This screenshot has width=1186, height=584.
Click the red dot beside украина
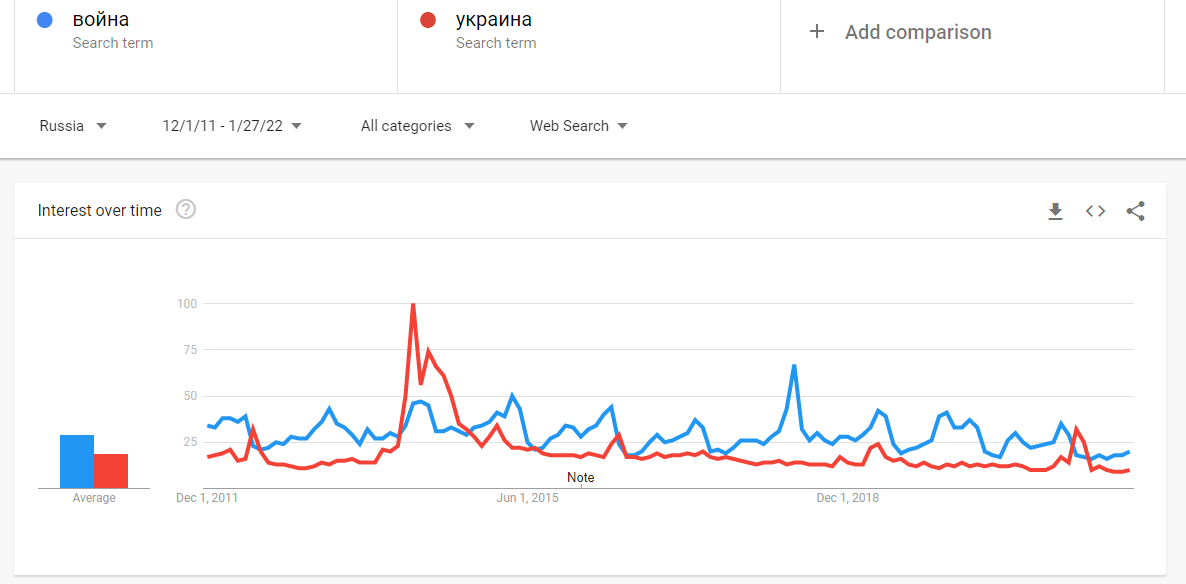427,20
